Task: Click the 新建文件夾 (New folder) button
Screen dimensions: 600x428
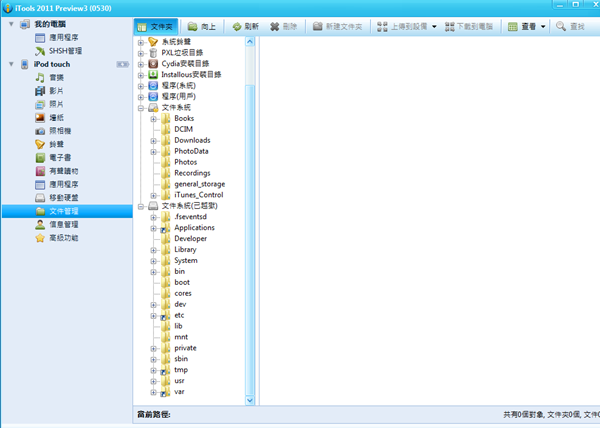Action: pyautogui.click(x=337, y=26)
